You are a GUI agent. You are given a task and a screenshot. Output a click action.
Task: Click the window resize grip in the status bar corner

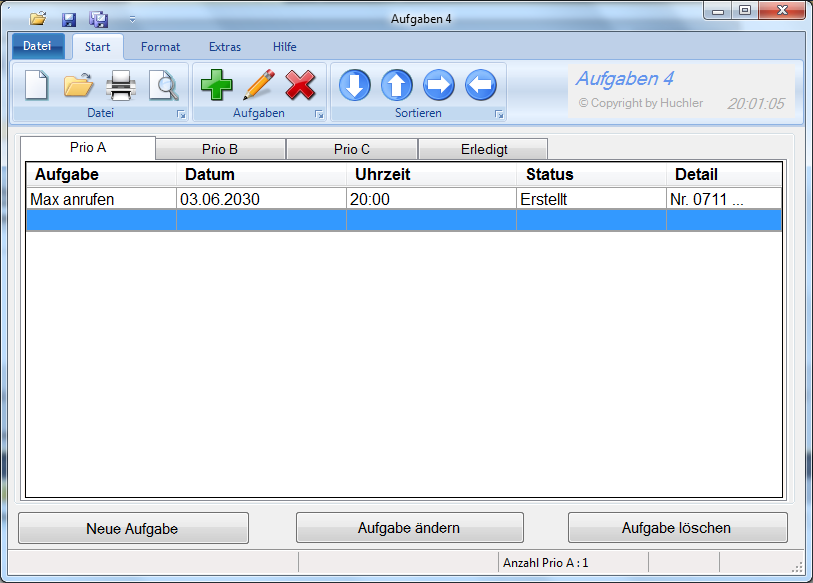[x=797, y=567]
